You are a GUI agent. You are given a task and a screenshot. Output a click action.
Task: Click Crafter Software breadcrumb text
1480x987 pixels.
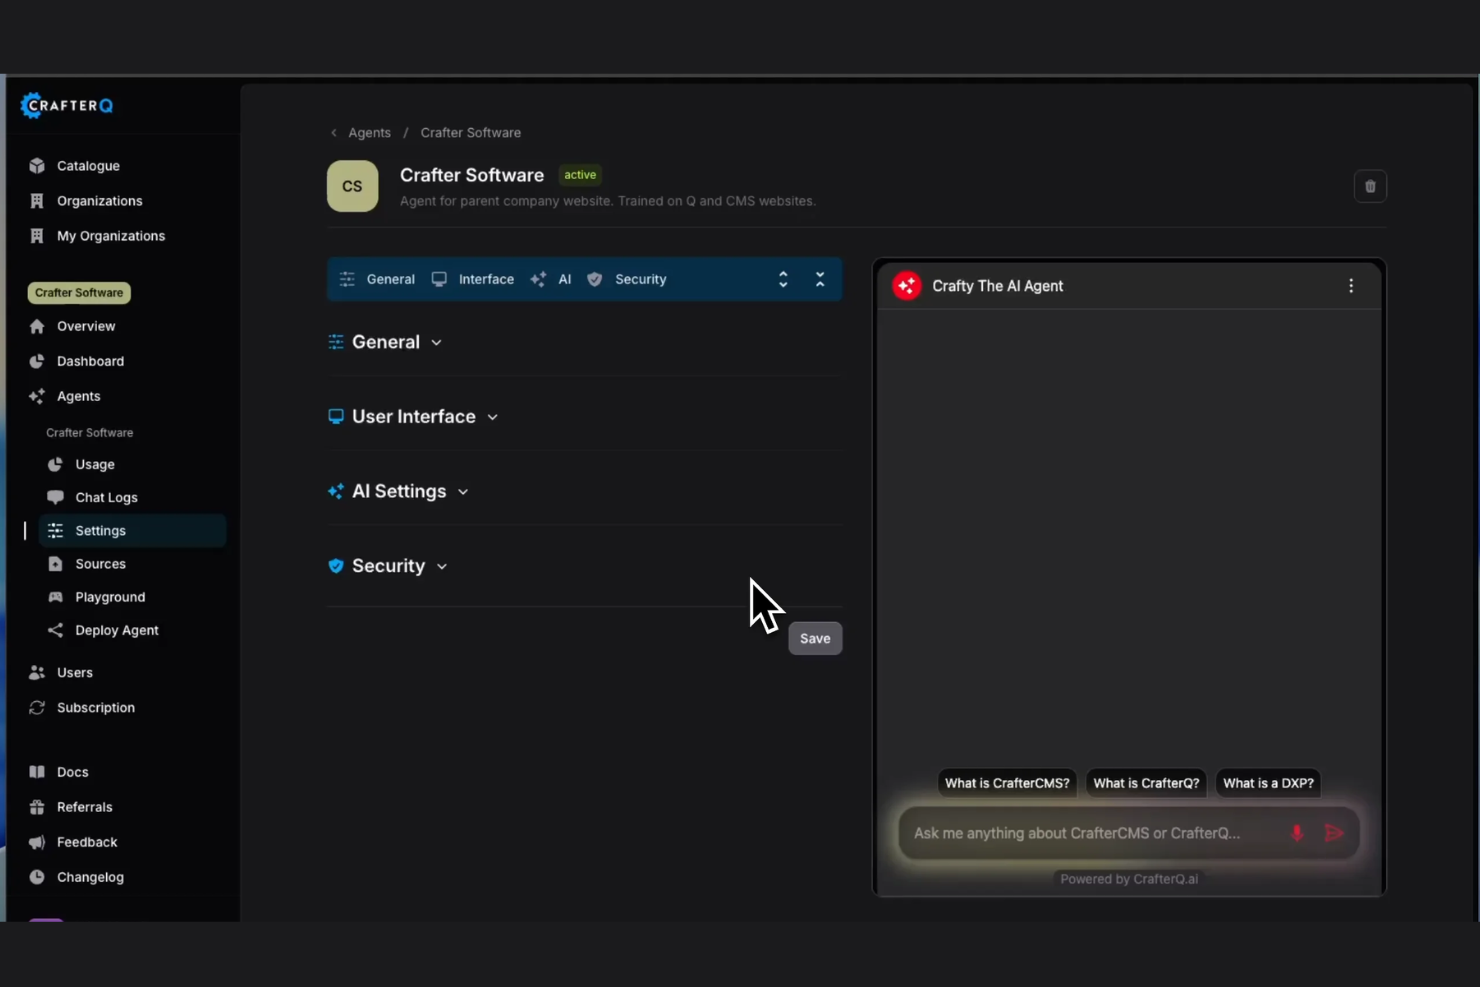(470, 133)
